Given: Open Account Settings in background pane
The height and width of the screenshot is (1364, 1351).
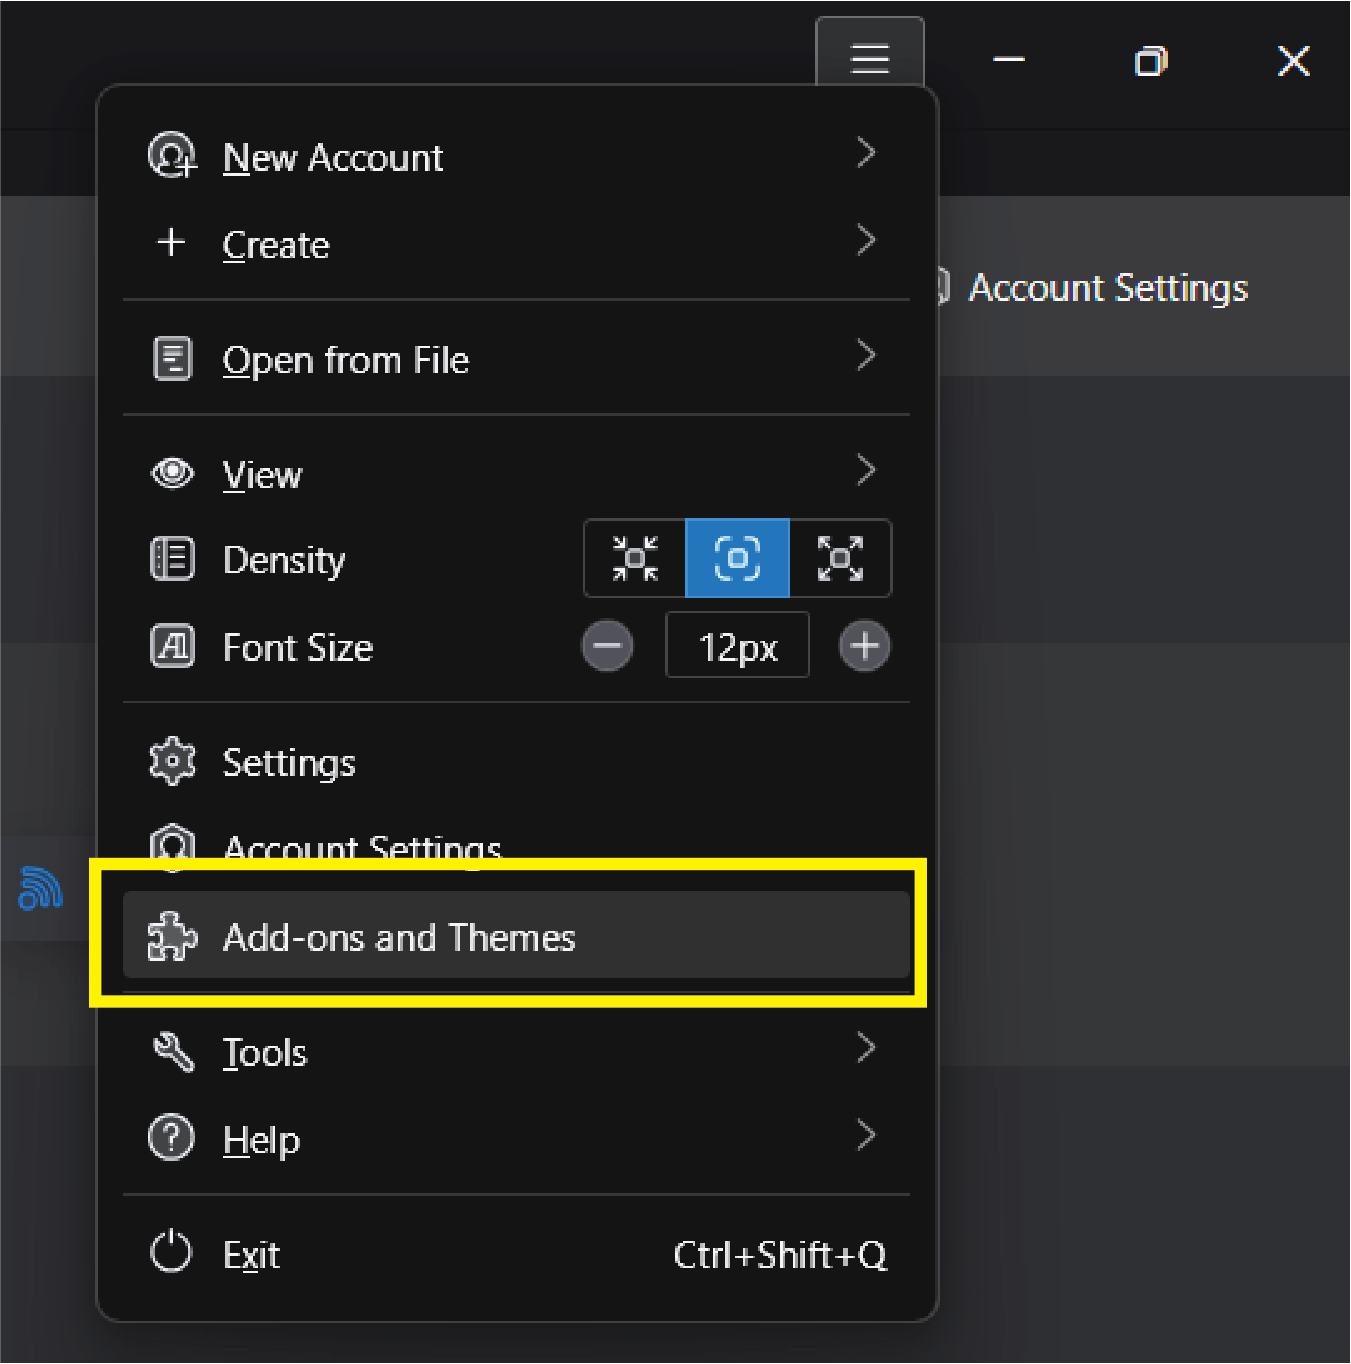Looking at the screenshot, I should click(x=1107, y=288).
